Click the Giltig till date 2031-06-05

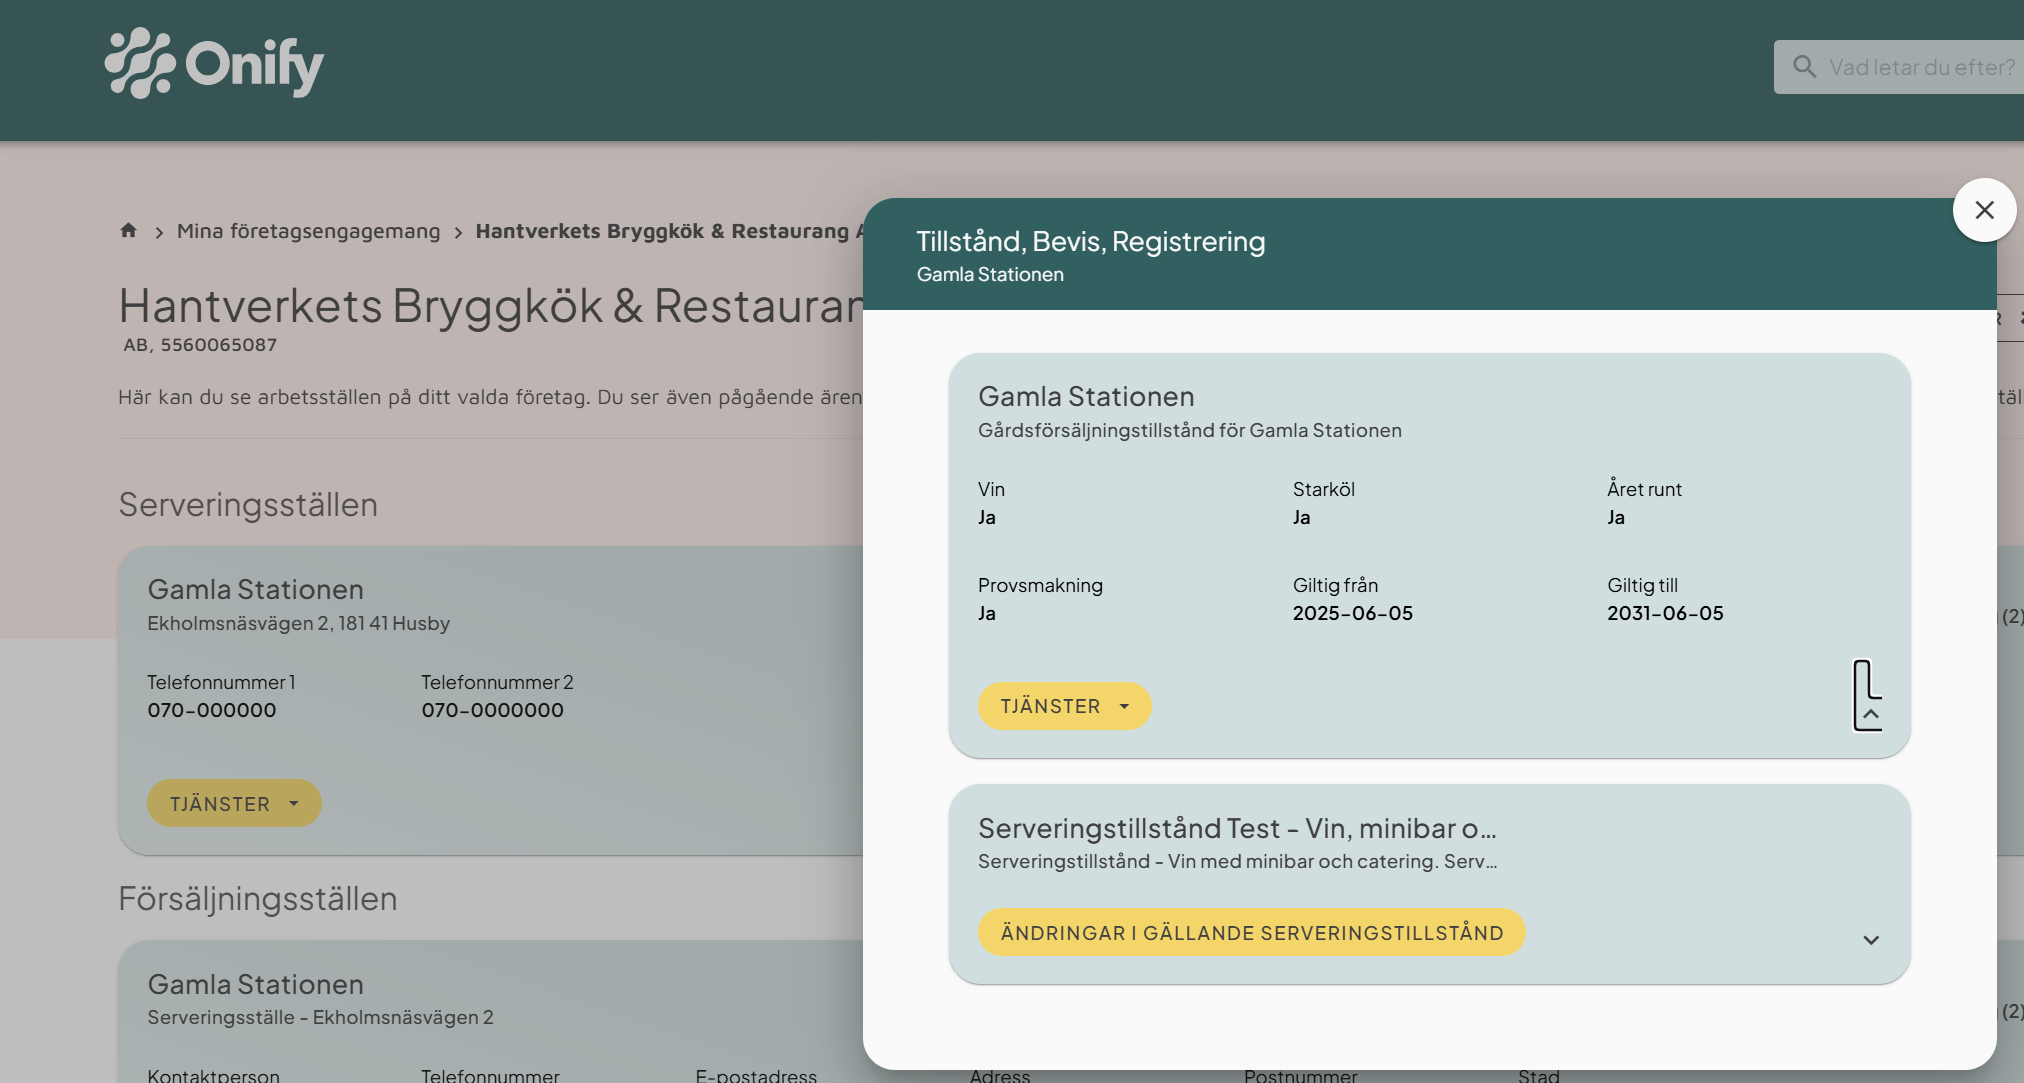pyautogui.click(x=1665, y=613)
